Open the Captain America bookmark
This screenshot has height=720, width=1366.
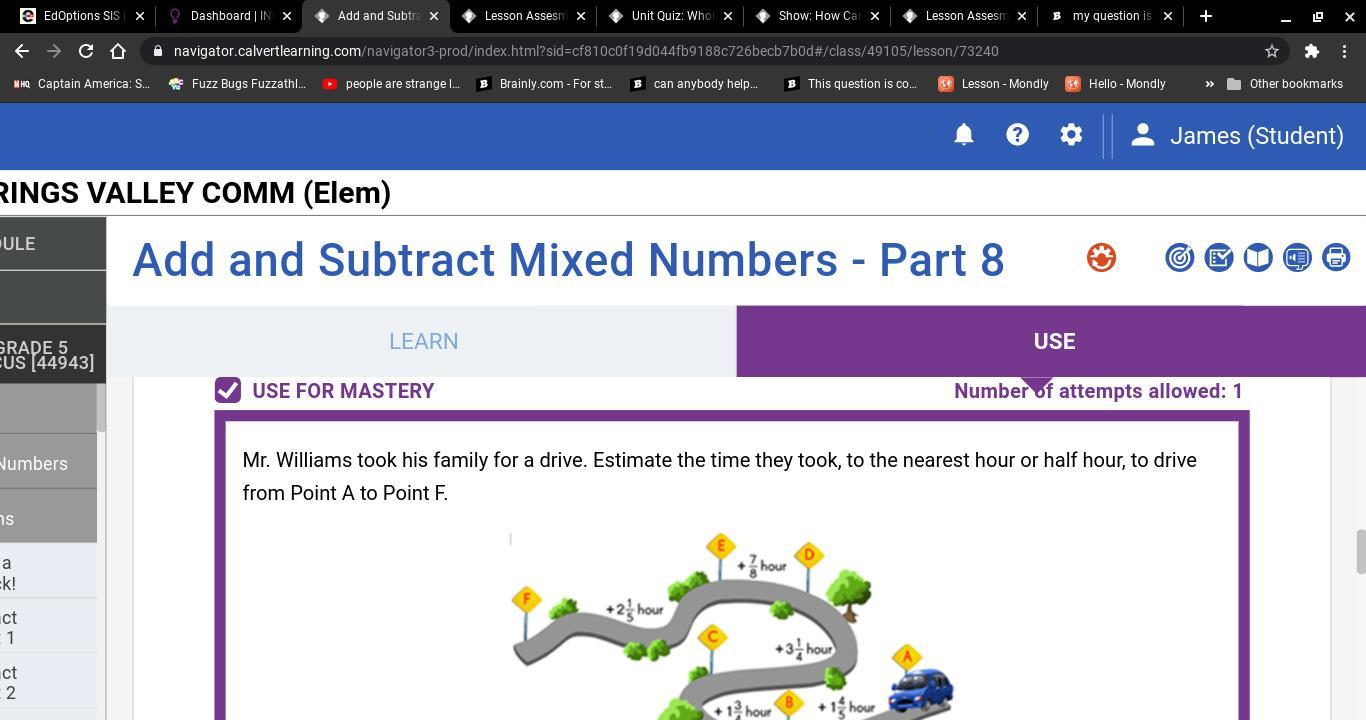82,84
